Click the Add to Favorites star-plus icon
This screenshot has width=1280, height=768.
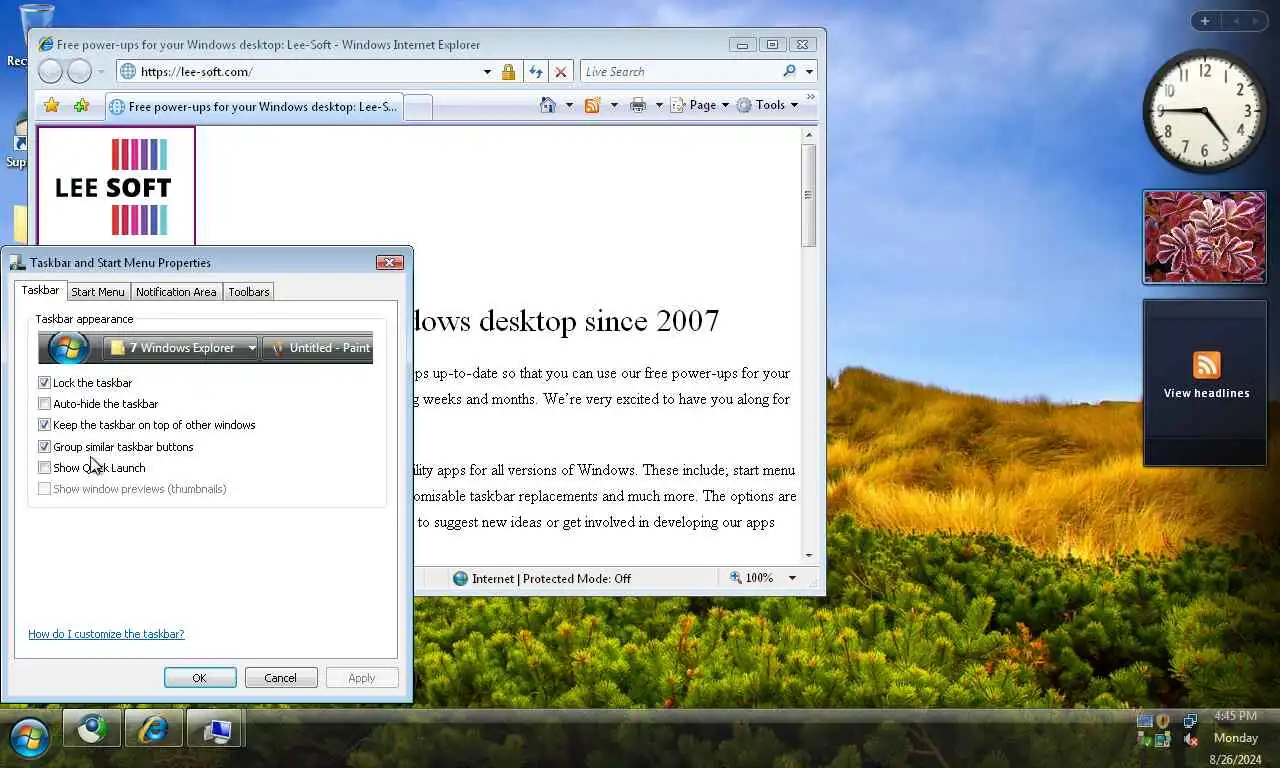(81, 105)
